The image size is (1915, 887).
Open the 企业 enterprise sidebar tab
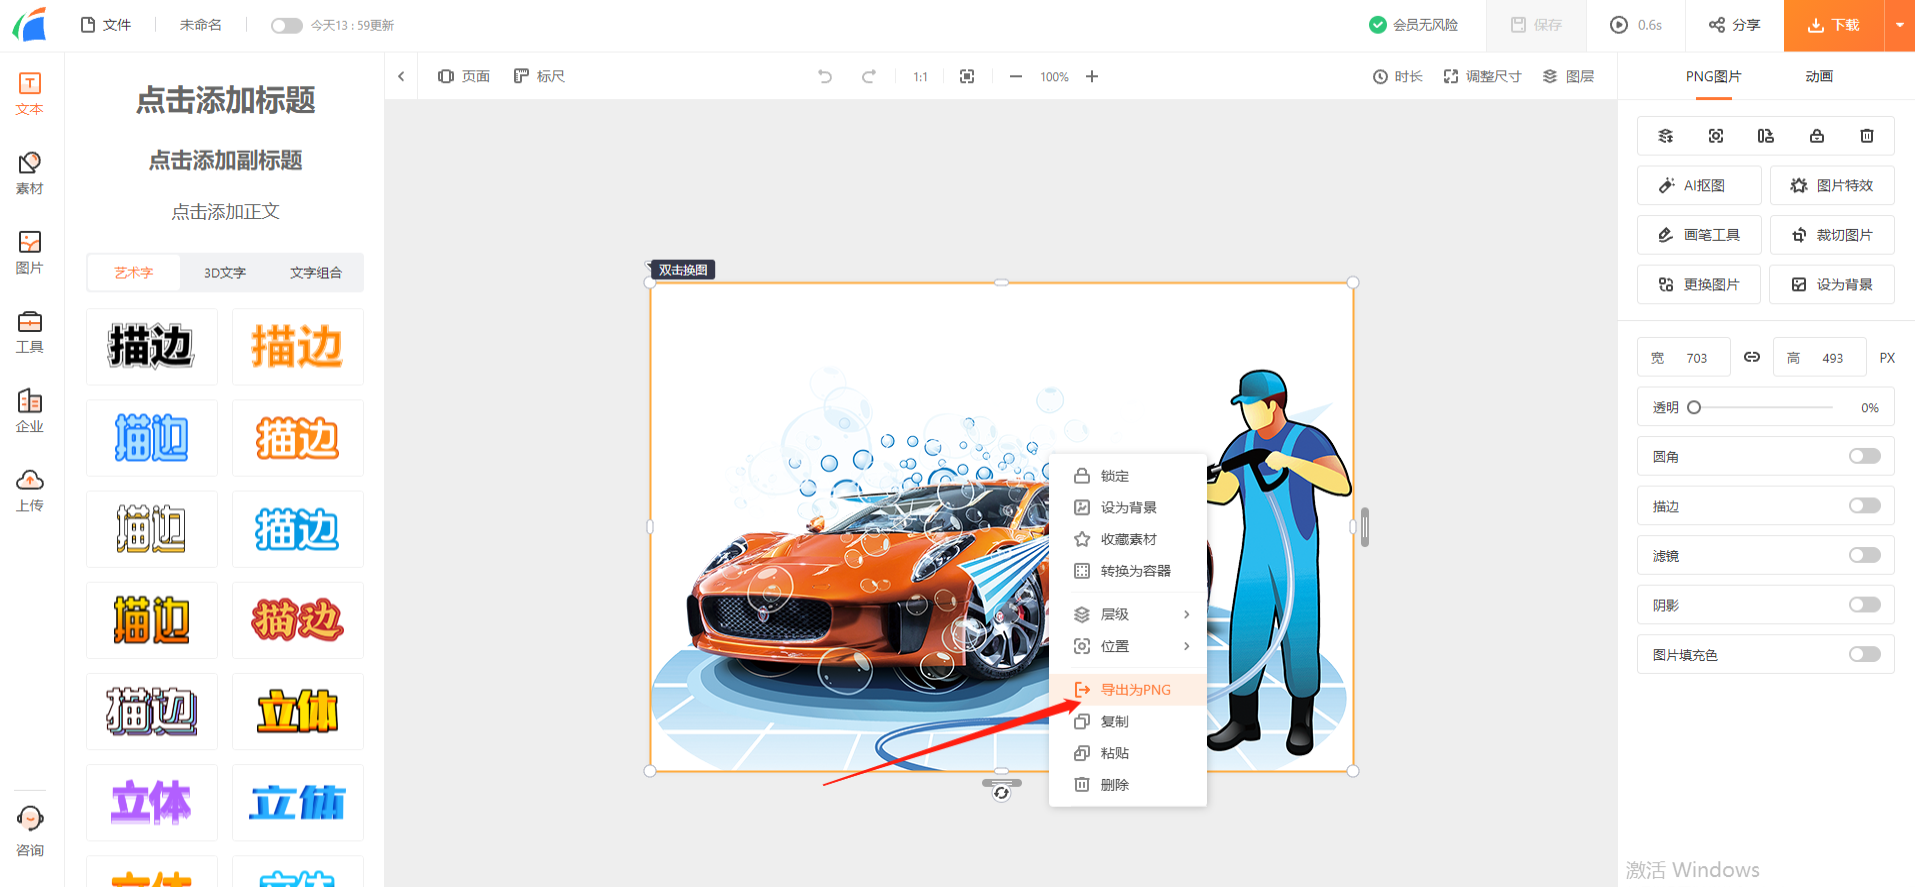30,411
